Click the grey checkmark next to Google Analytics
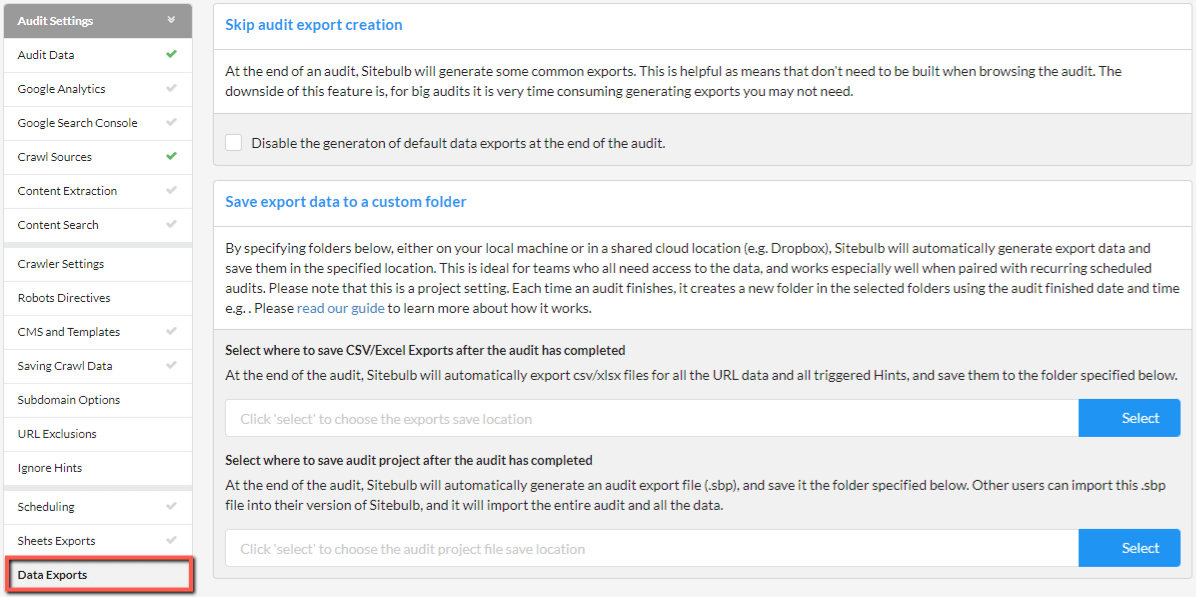This screenshot has width=1196, height=597. 172,88
